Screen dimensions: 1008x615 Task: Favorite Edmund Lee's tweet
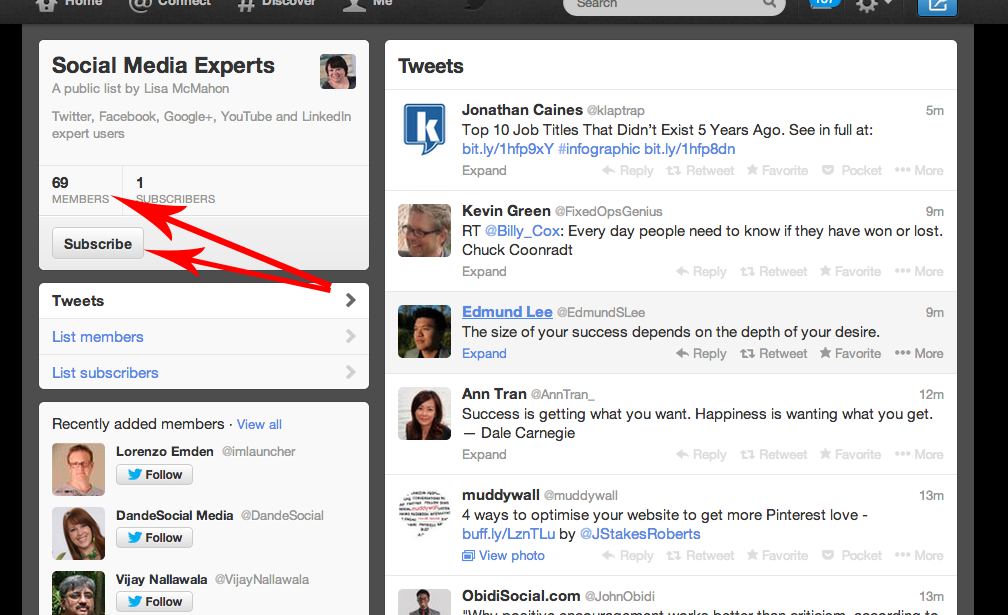click(850, 353)
